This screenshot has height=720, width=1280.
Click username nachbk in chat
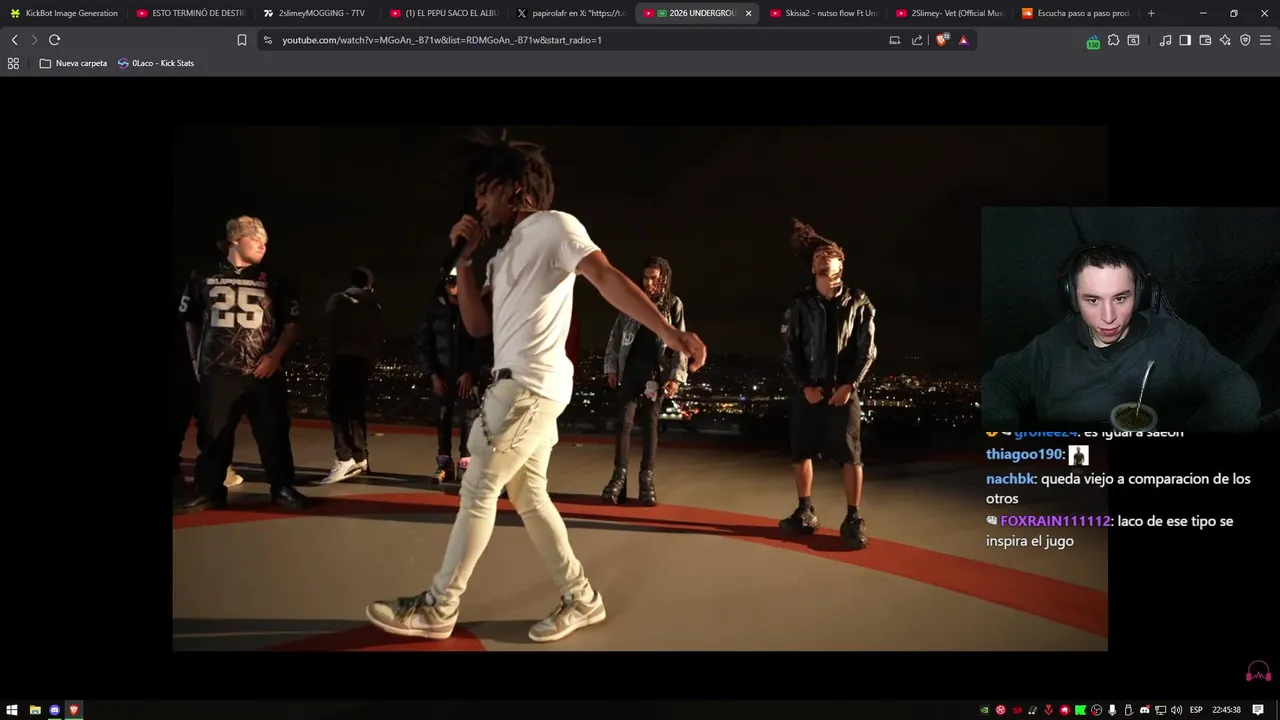[1010, 479]
